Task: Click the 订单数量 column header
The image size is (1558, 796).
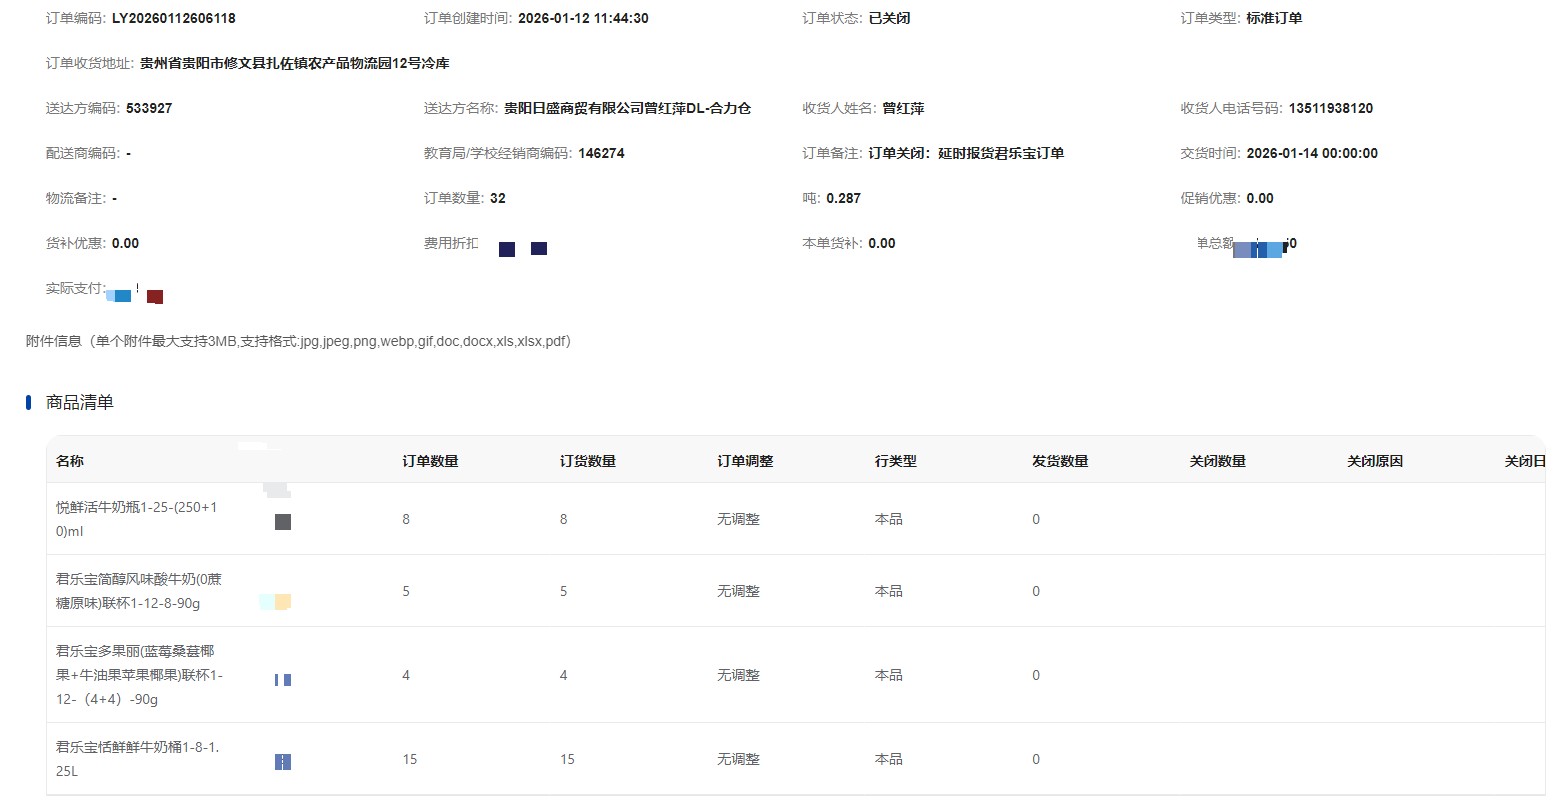Action: pos(430,461)
